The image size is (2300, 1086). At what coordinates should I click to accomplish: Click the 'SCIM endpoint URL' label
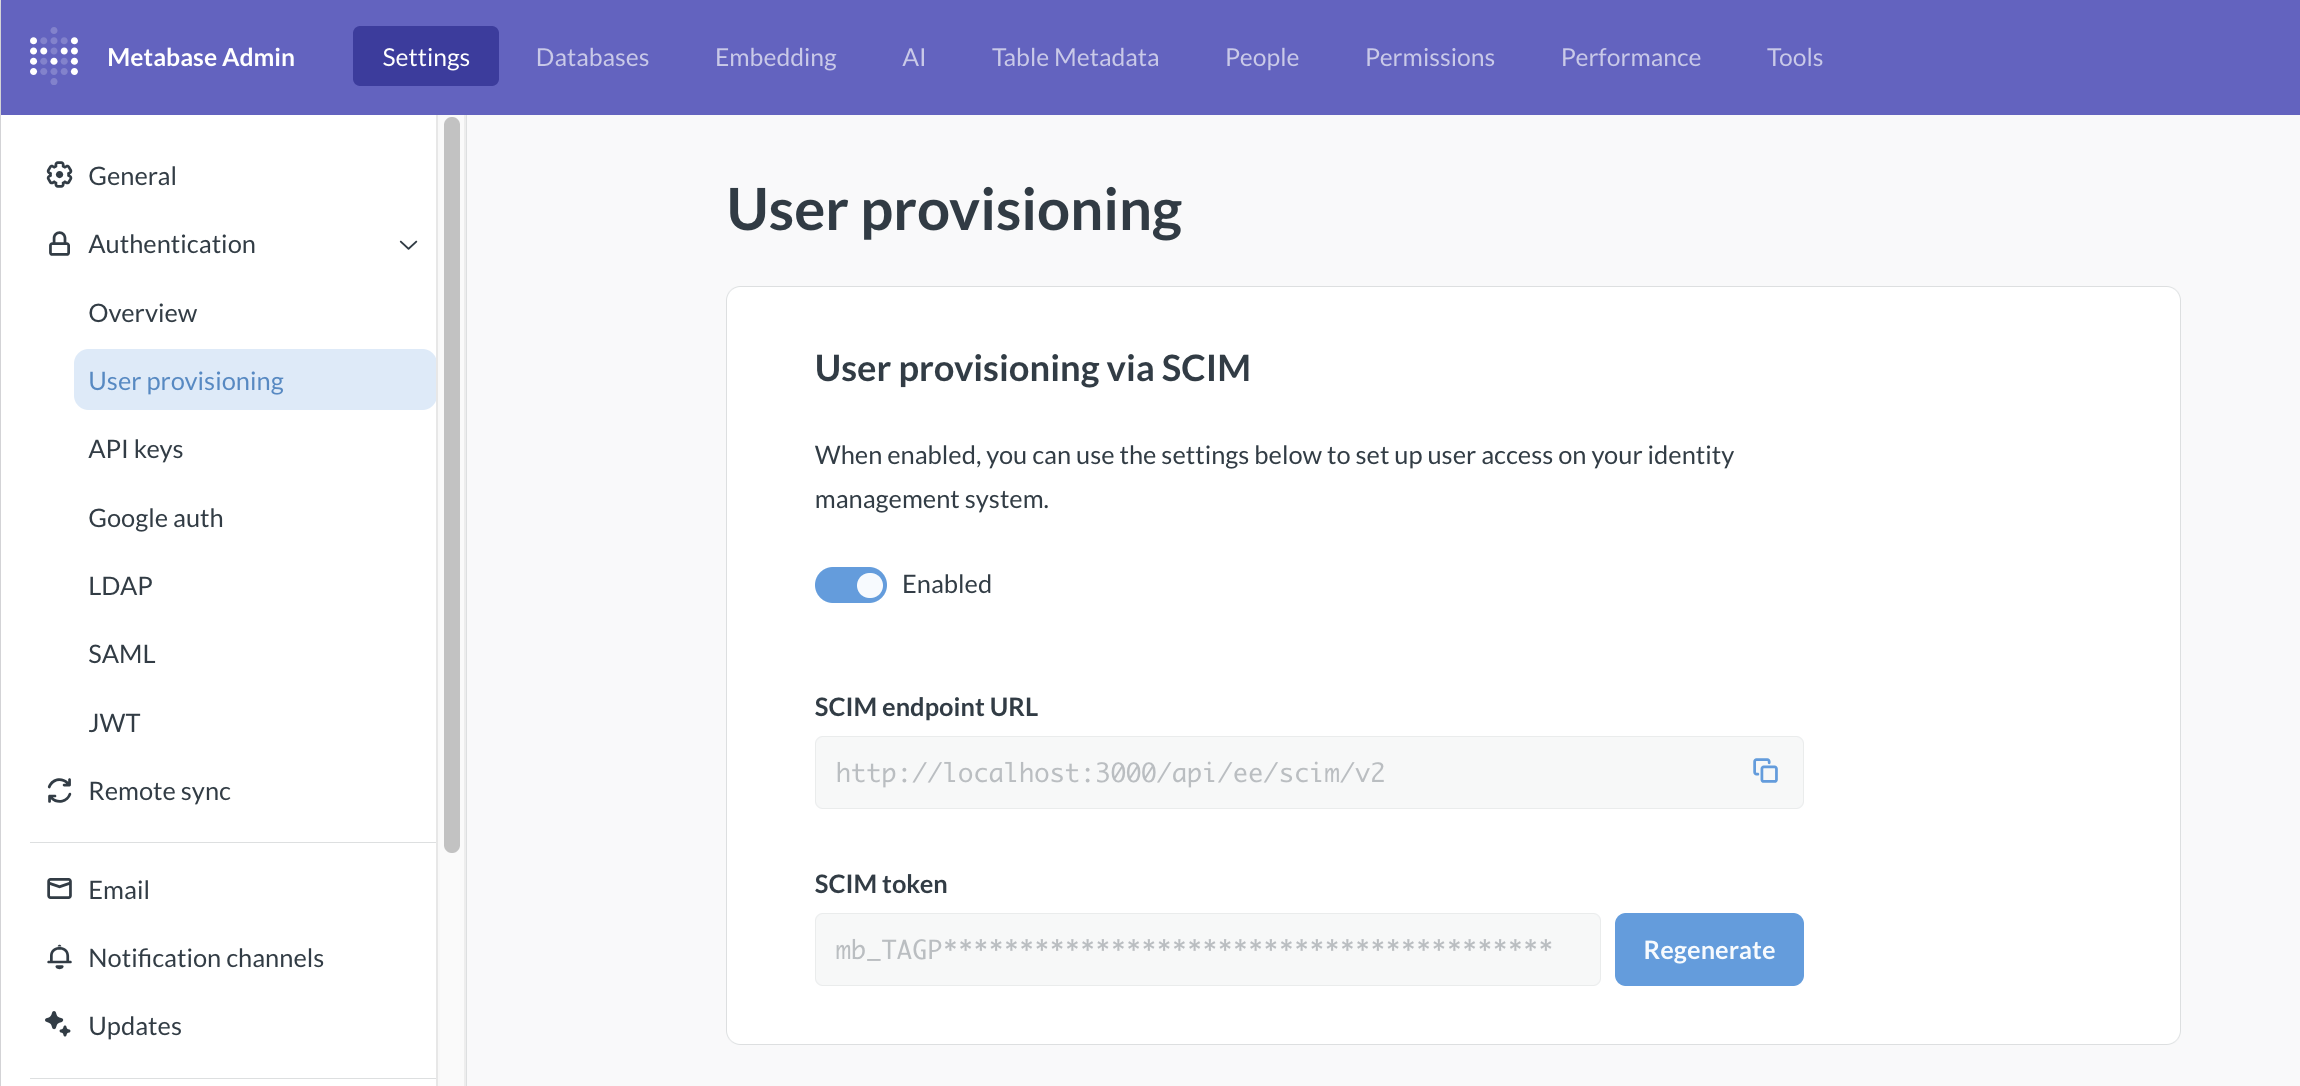[x=926, y=707]
